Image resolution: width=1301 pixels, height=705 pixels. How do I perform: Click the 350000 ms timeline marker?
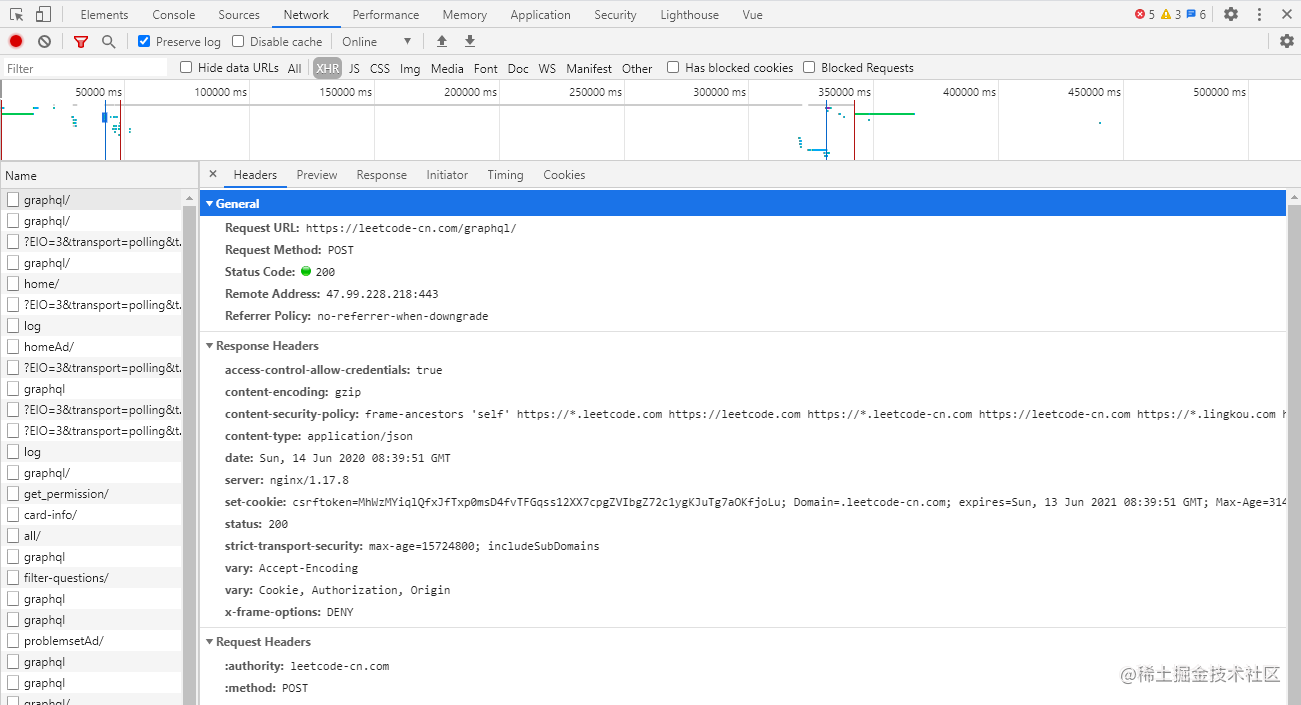[846, 92]
